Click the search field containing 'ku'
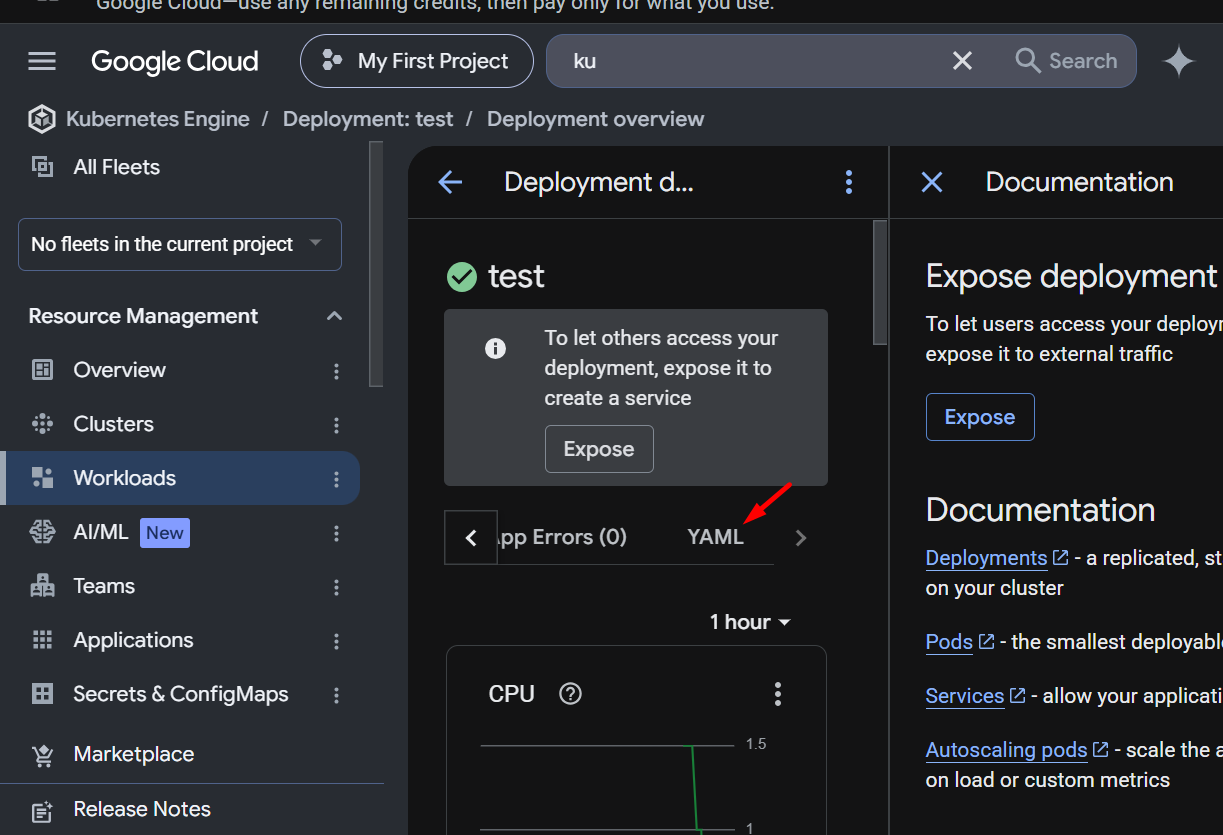1223x835 pixels. (750, 61)
